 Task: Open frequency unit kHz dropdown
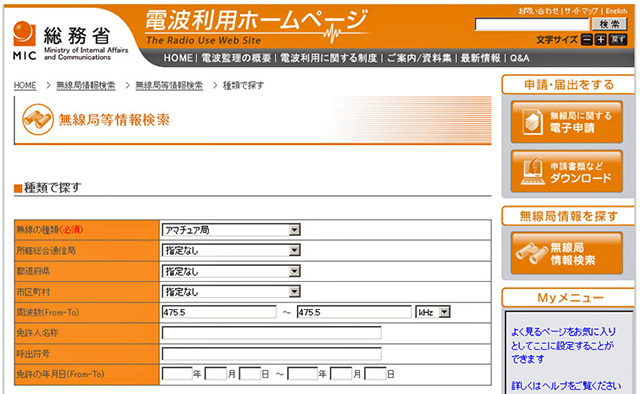[433, 312]
